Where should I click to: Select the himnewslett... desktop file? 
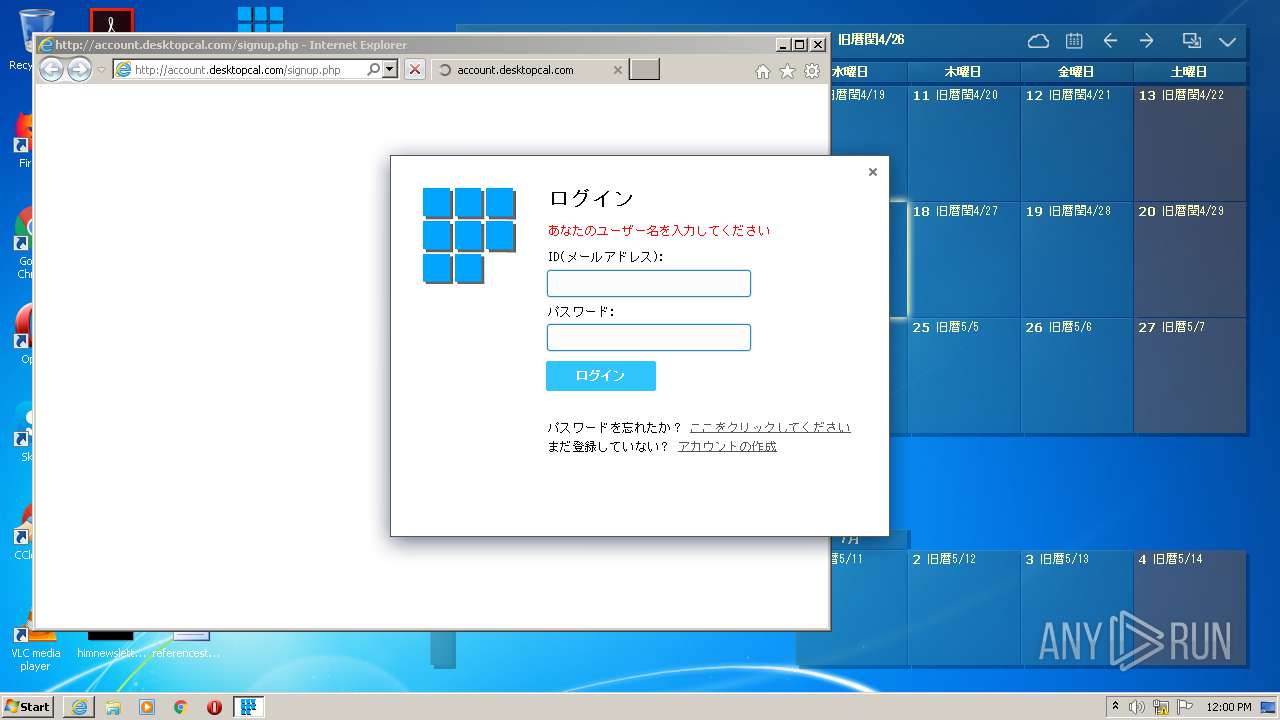(111, 645)
